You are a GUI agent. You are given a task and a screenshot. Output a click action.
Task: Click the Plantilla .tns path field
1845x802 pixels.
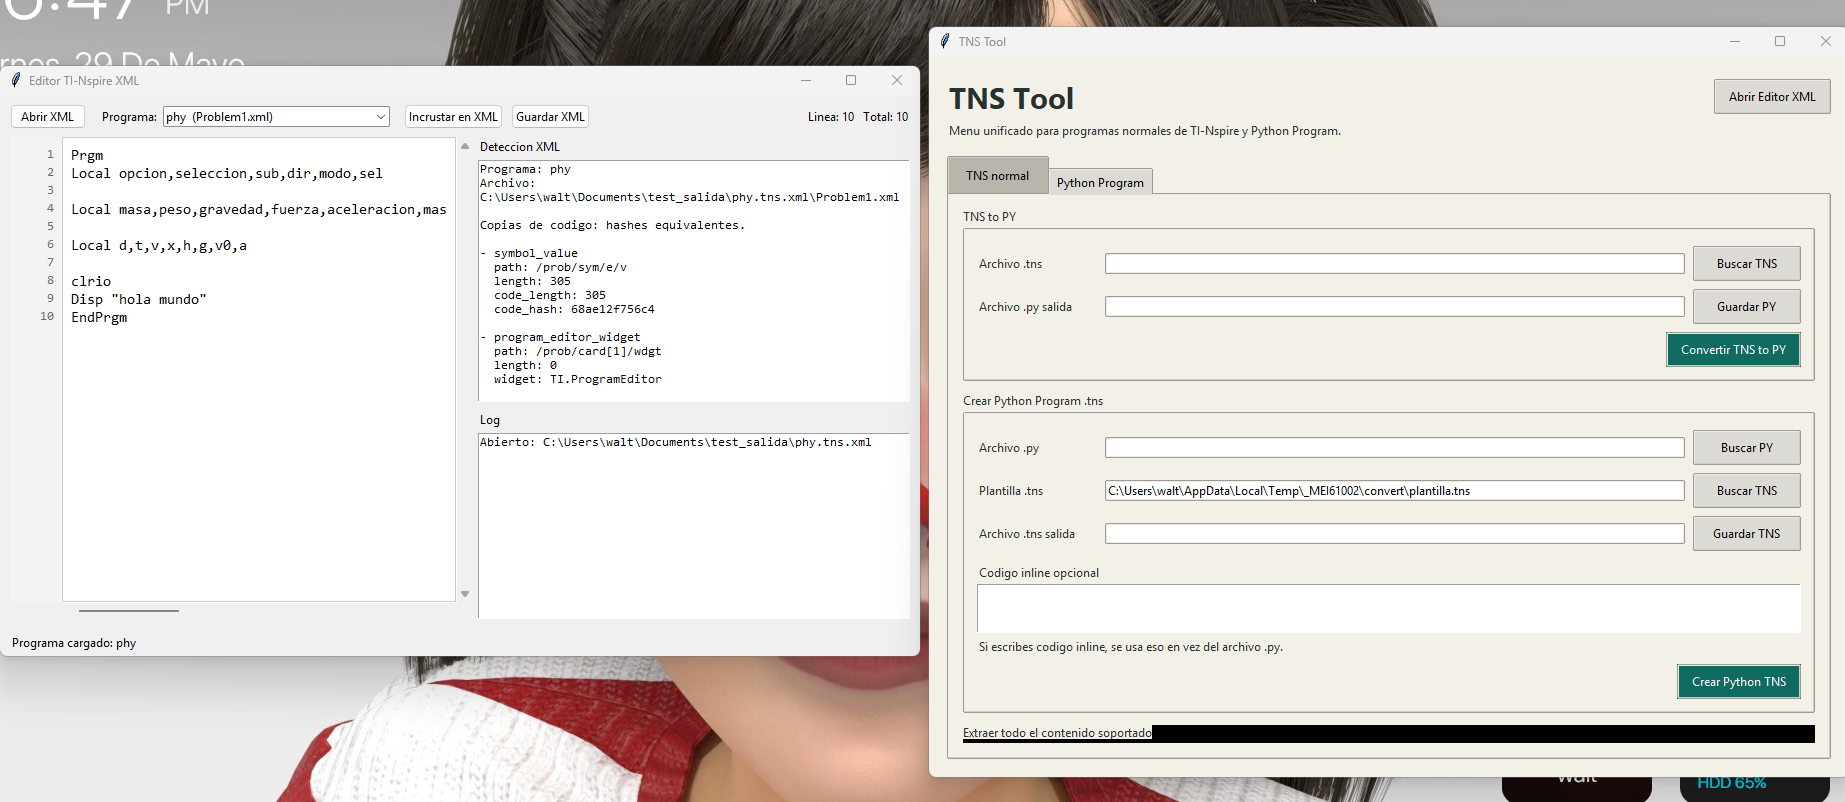pos(1395,491)
